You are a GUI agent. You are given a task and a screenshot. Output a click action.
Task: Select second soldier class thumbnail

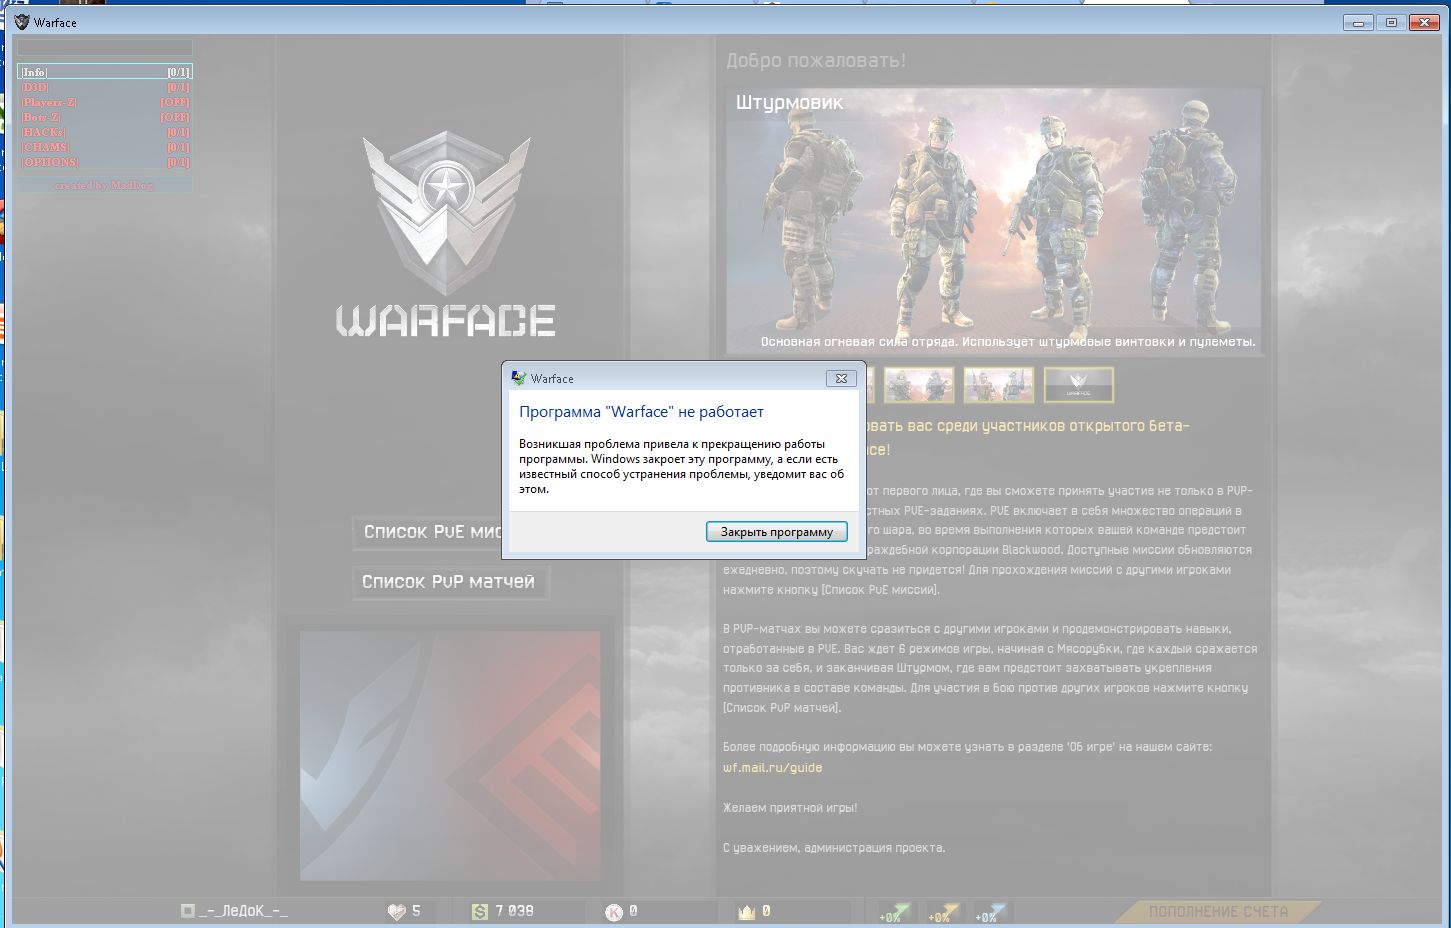coord(919,385)
